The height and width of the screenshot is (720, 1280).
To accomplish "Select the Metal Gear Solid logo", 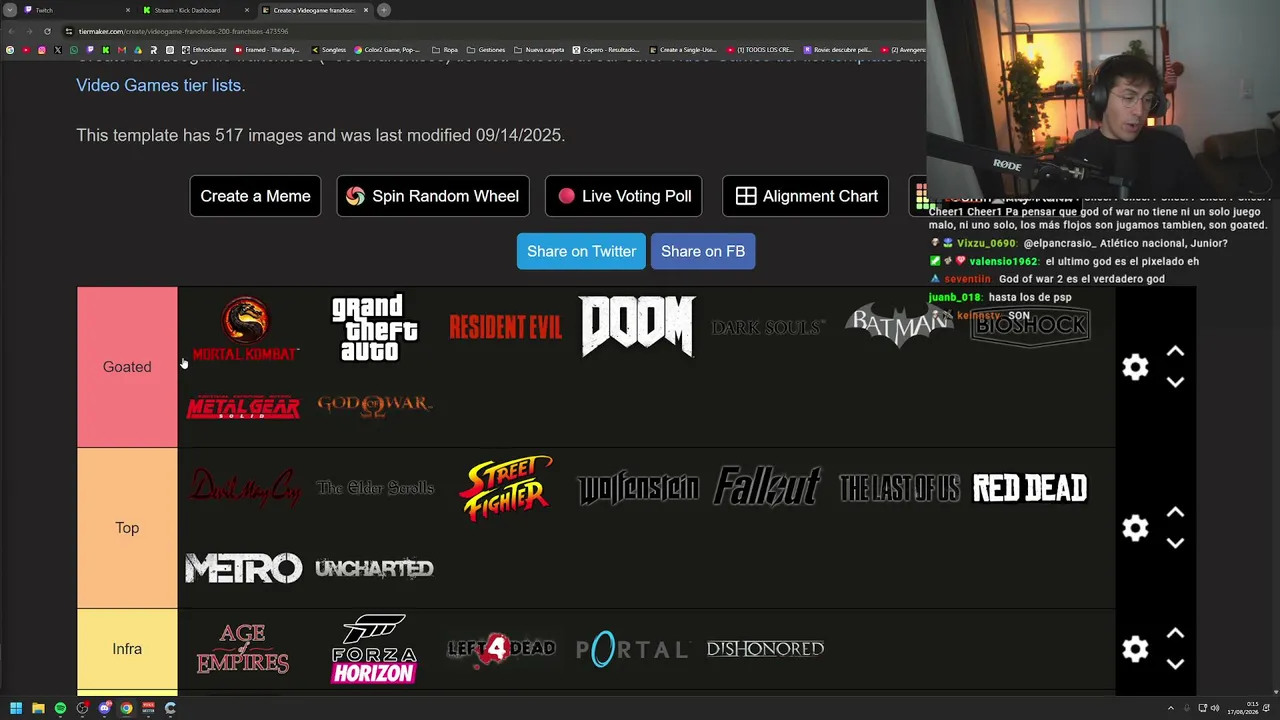I will pyautogui.click(x=244, y=407).
